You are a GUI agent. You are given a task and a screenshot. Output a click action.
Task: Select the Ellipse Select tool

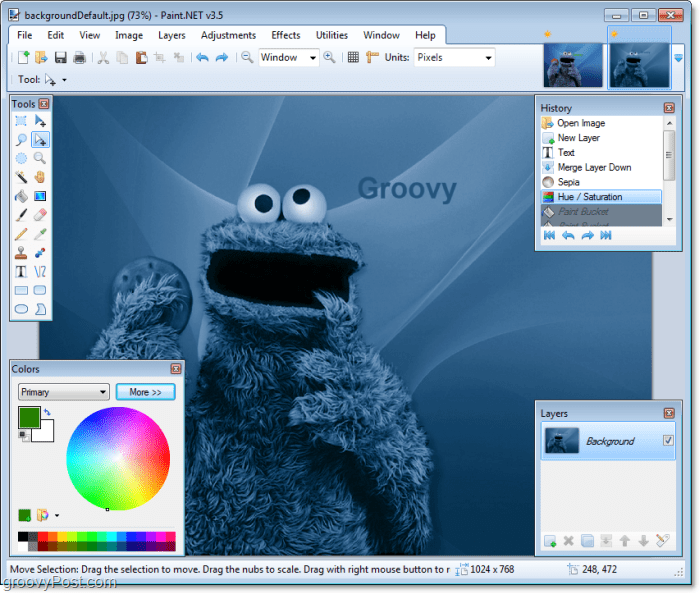(x=21, y=159)
